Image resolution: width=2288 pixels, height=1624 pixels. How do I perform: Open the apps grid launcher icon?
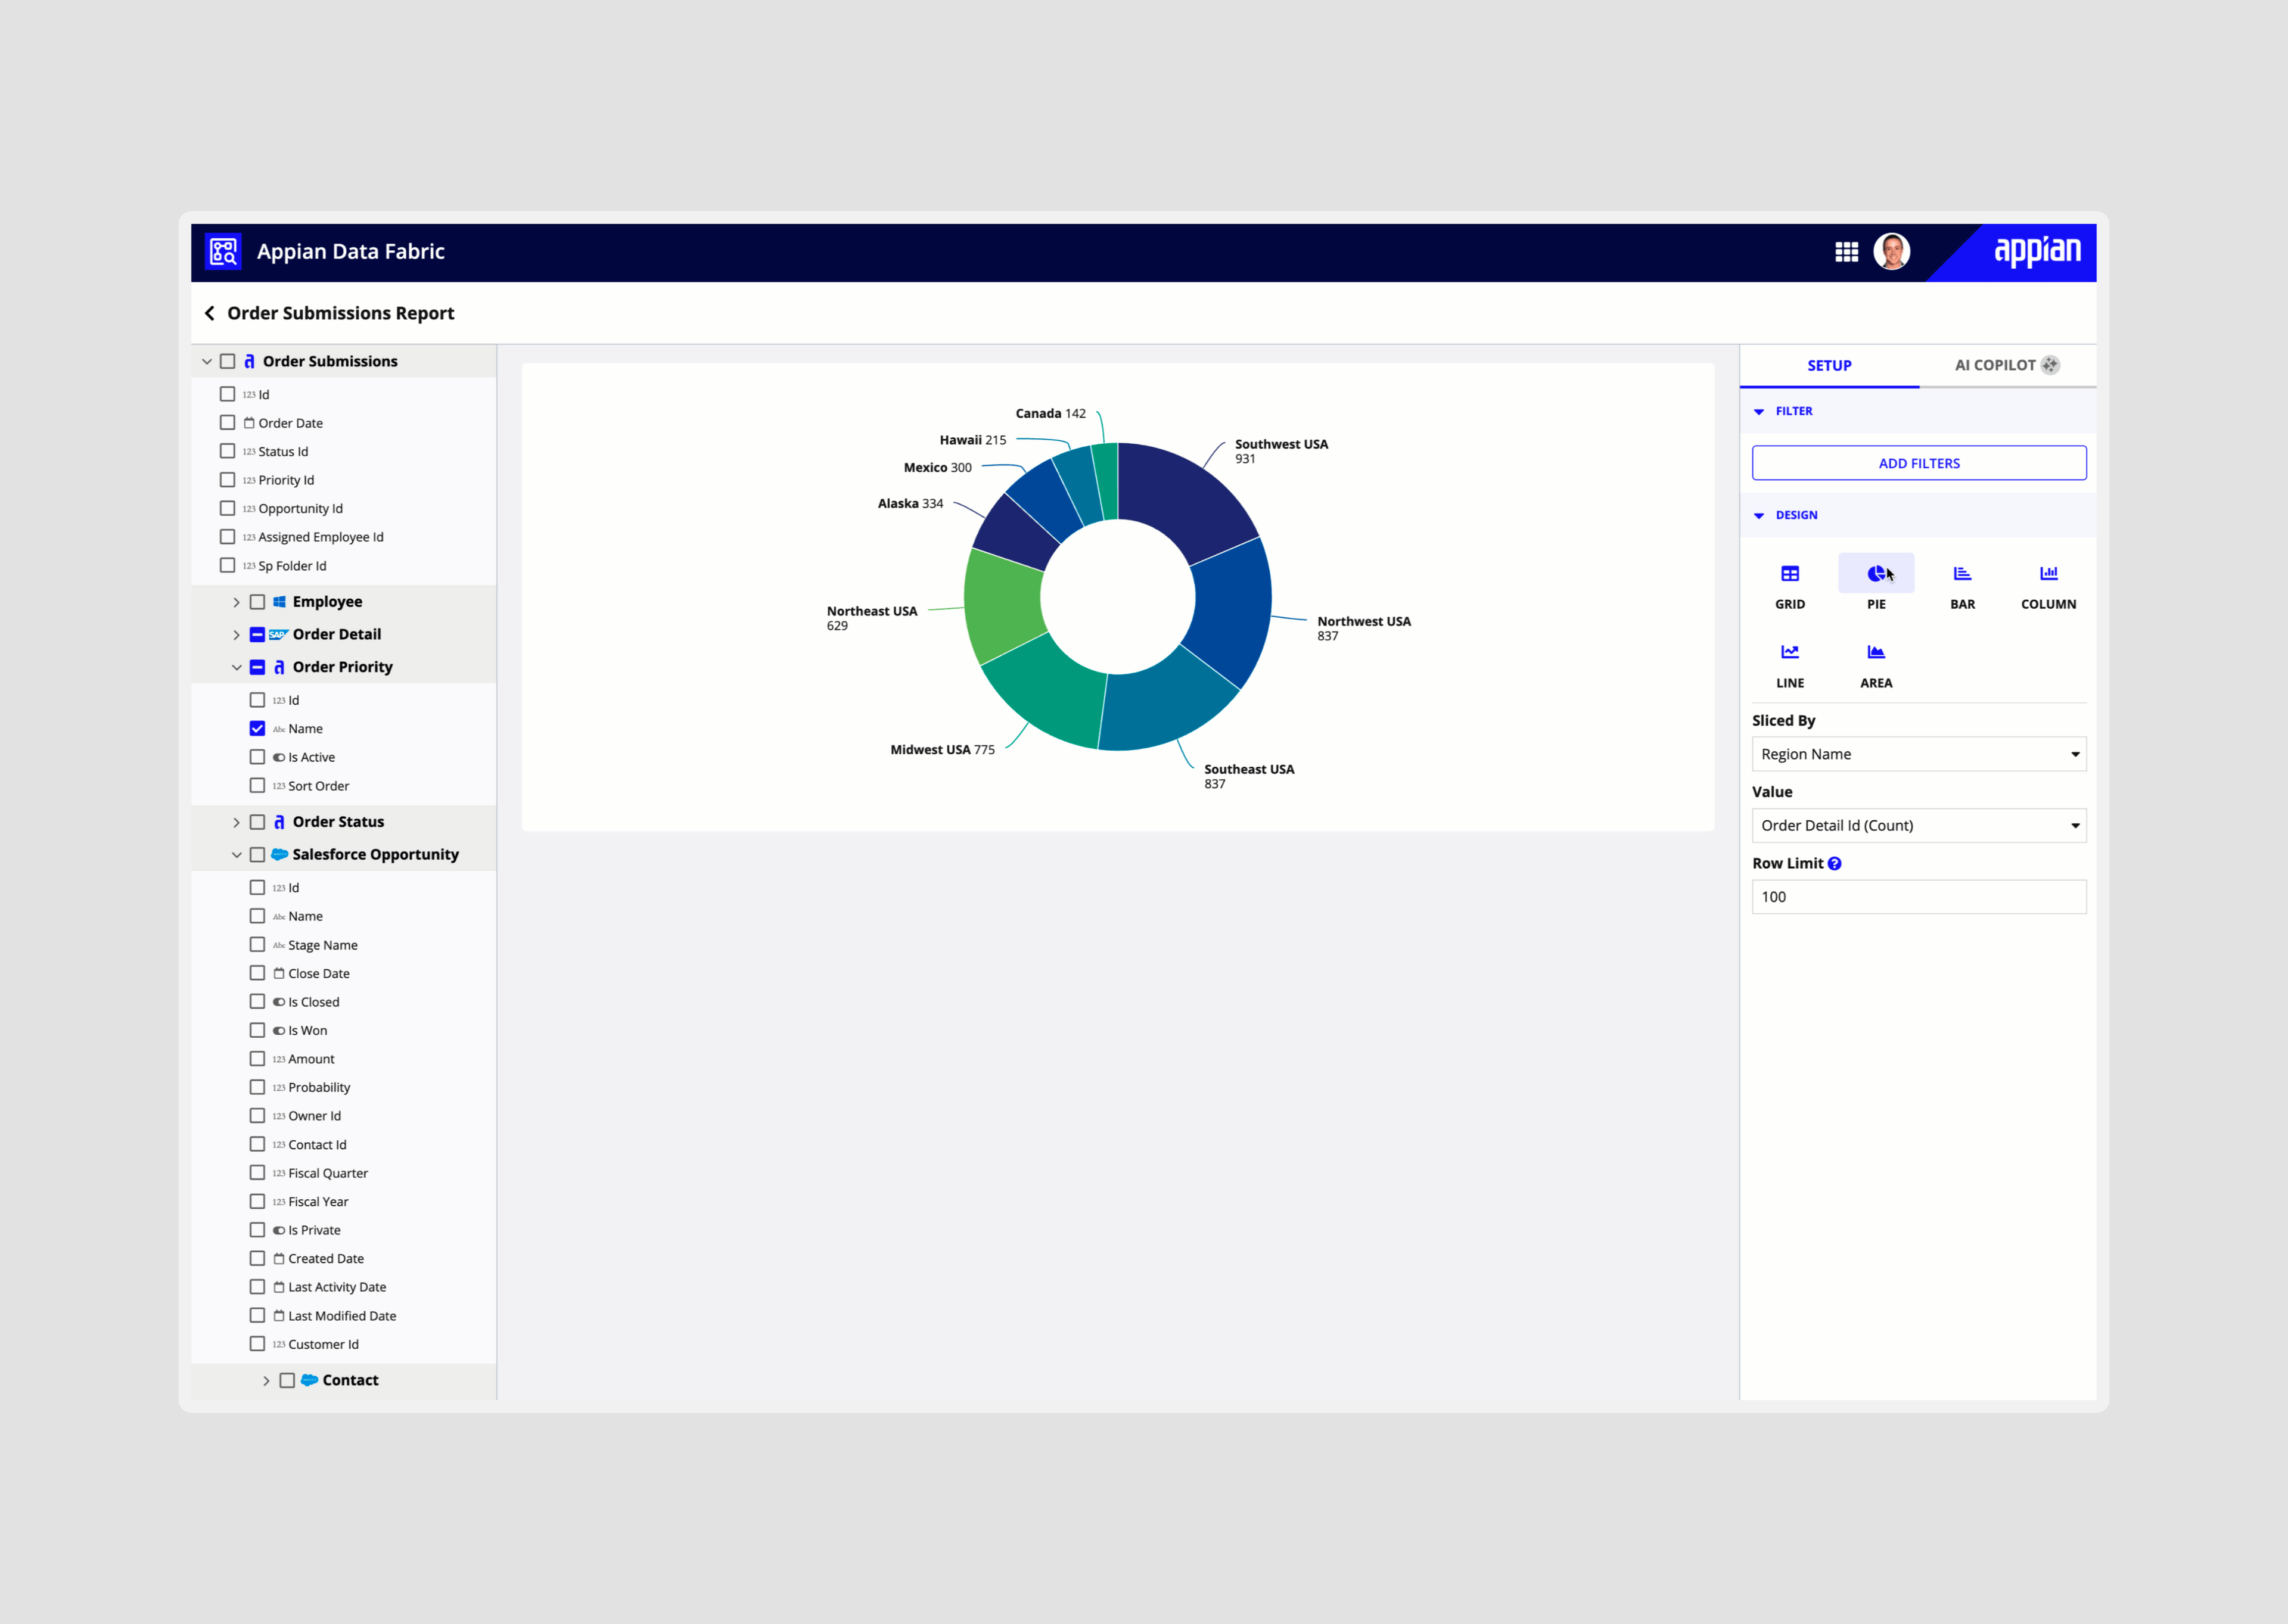(x=1846, y=252)
